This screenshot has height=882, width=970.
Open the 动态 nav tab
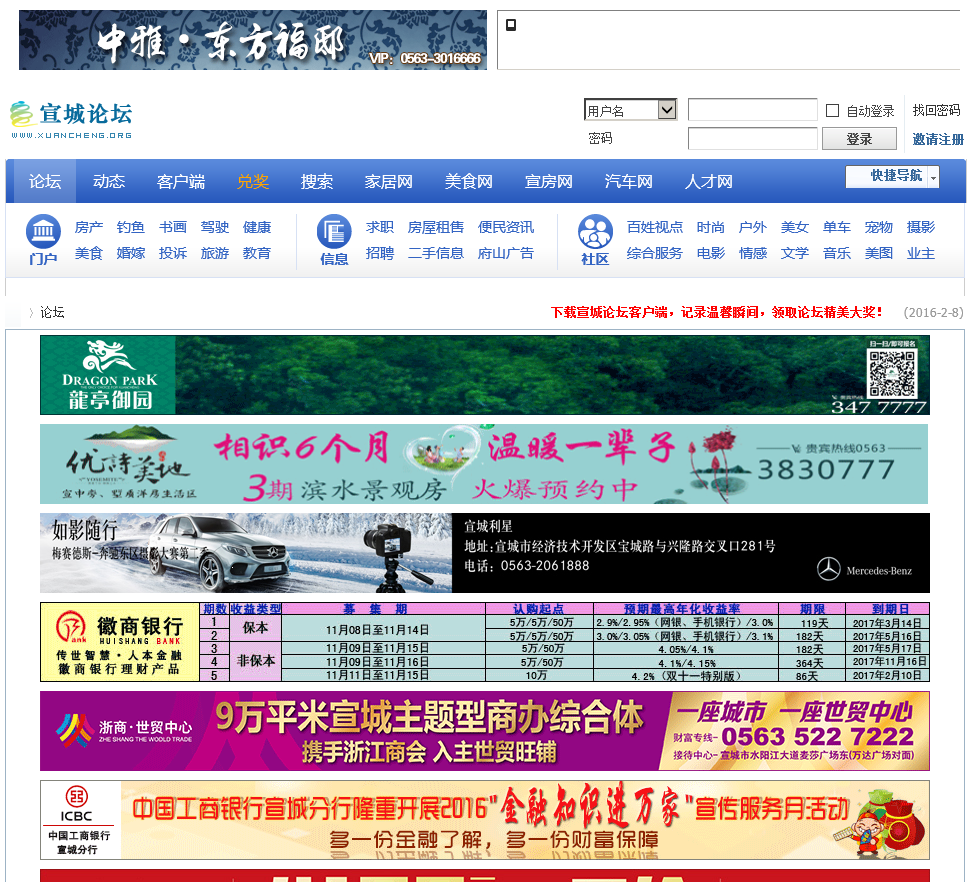pyautogui.click(x=109, y=181)
